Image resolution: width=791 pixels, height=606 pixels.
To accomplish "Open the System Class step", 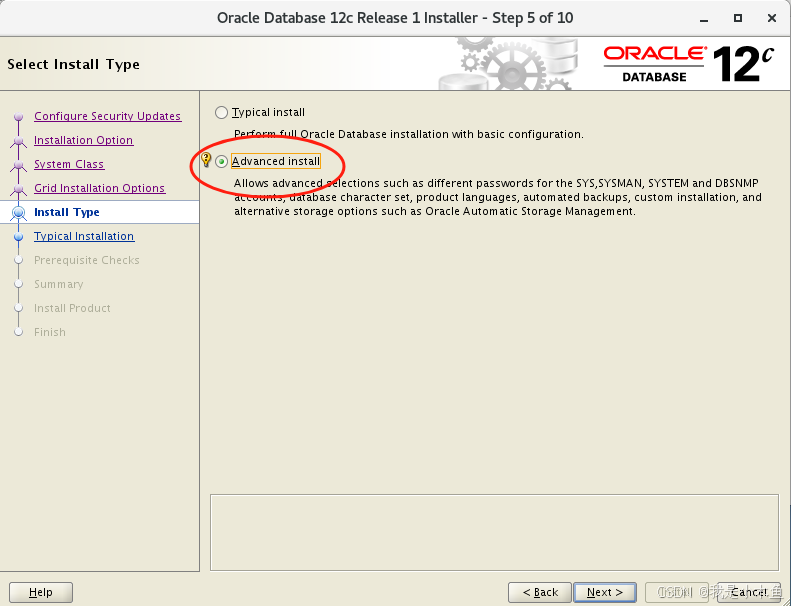I will [69, 164].
